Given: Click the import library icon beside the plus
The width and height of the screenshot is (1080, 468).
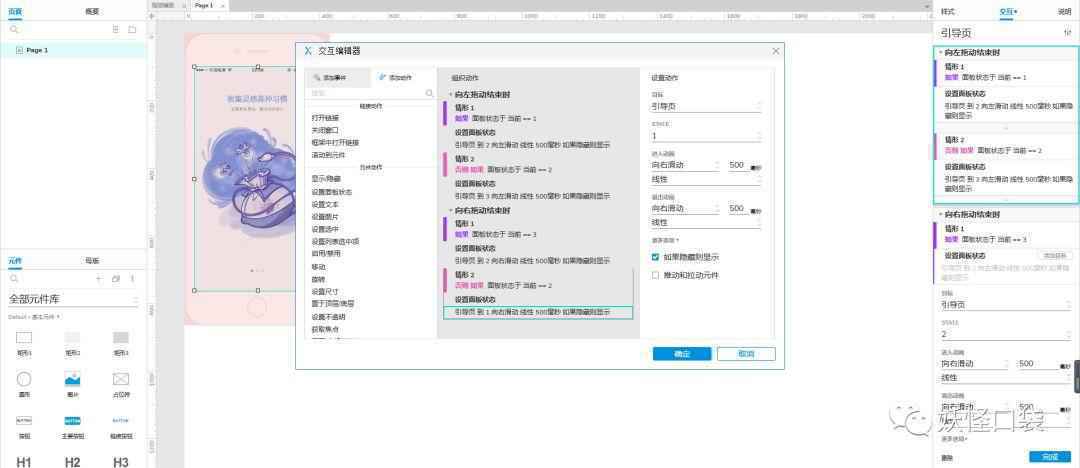Looking at the screenshot, I should click(116, 278).
